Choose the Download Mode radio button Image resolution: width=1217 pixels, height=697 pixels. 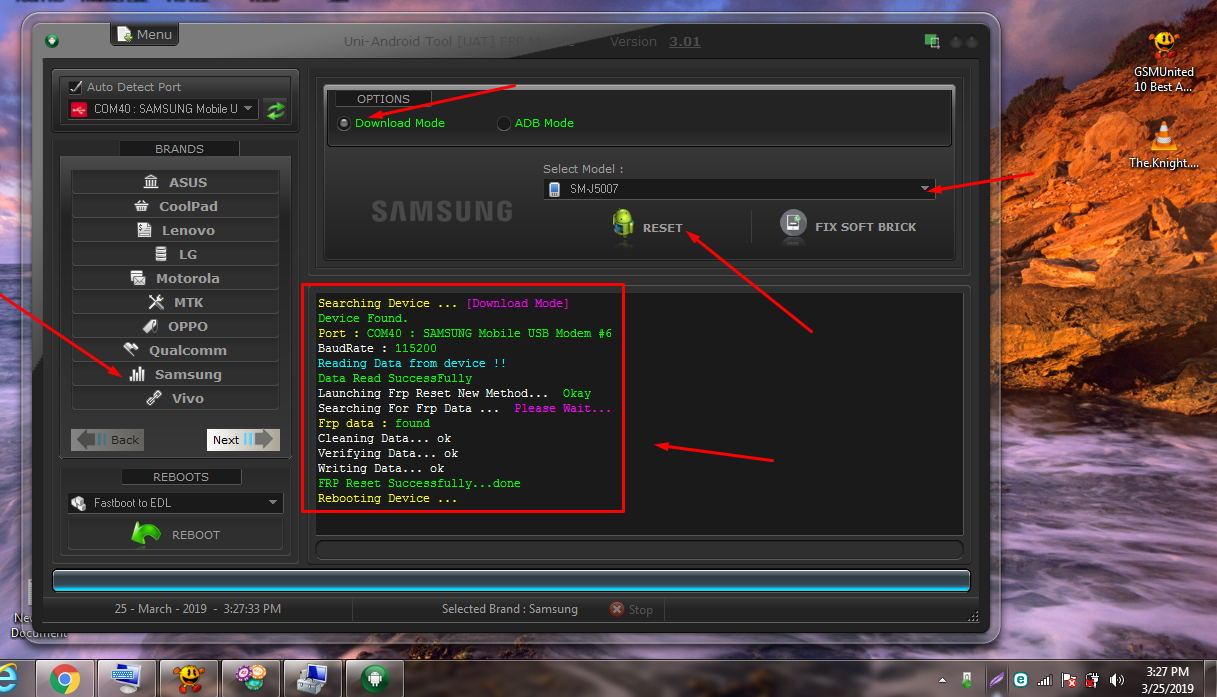[344, 124]
